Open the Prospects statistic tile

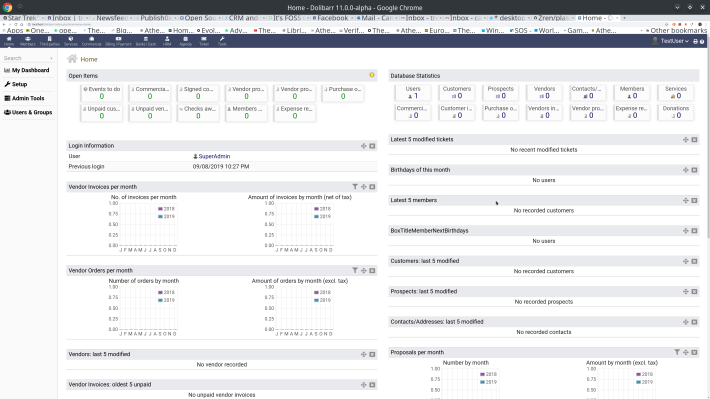click(x=500, y=92)
